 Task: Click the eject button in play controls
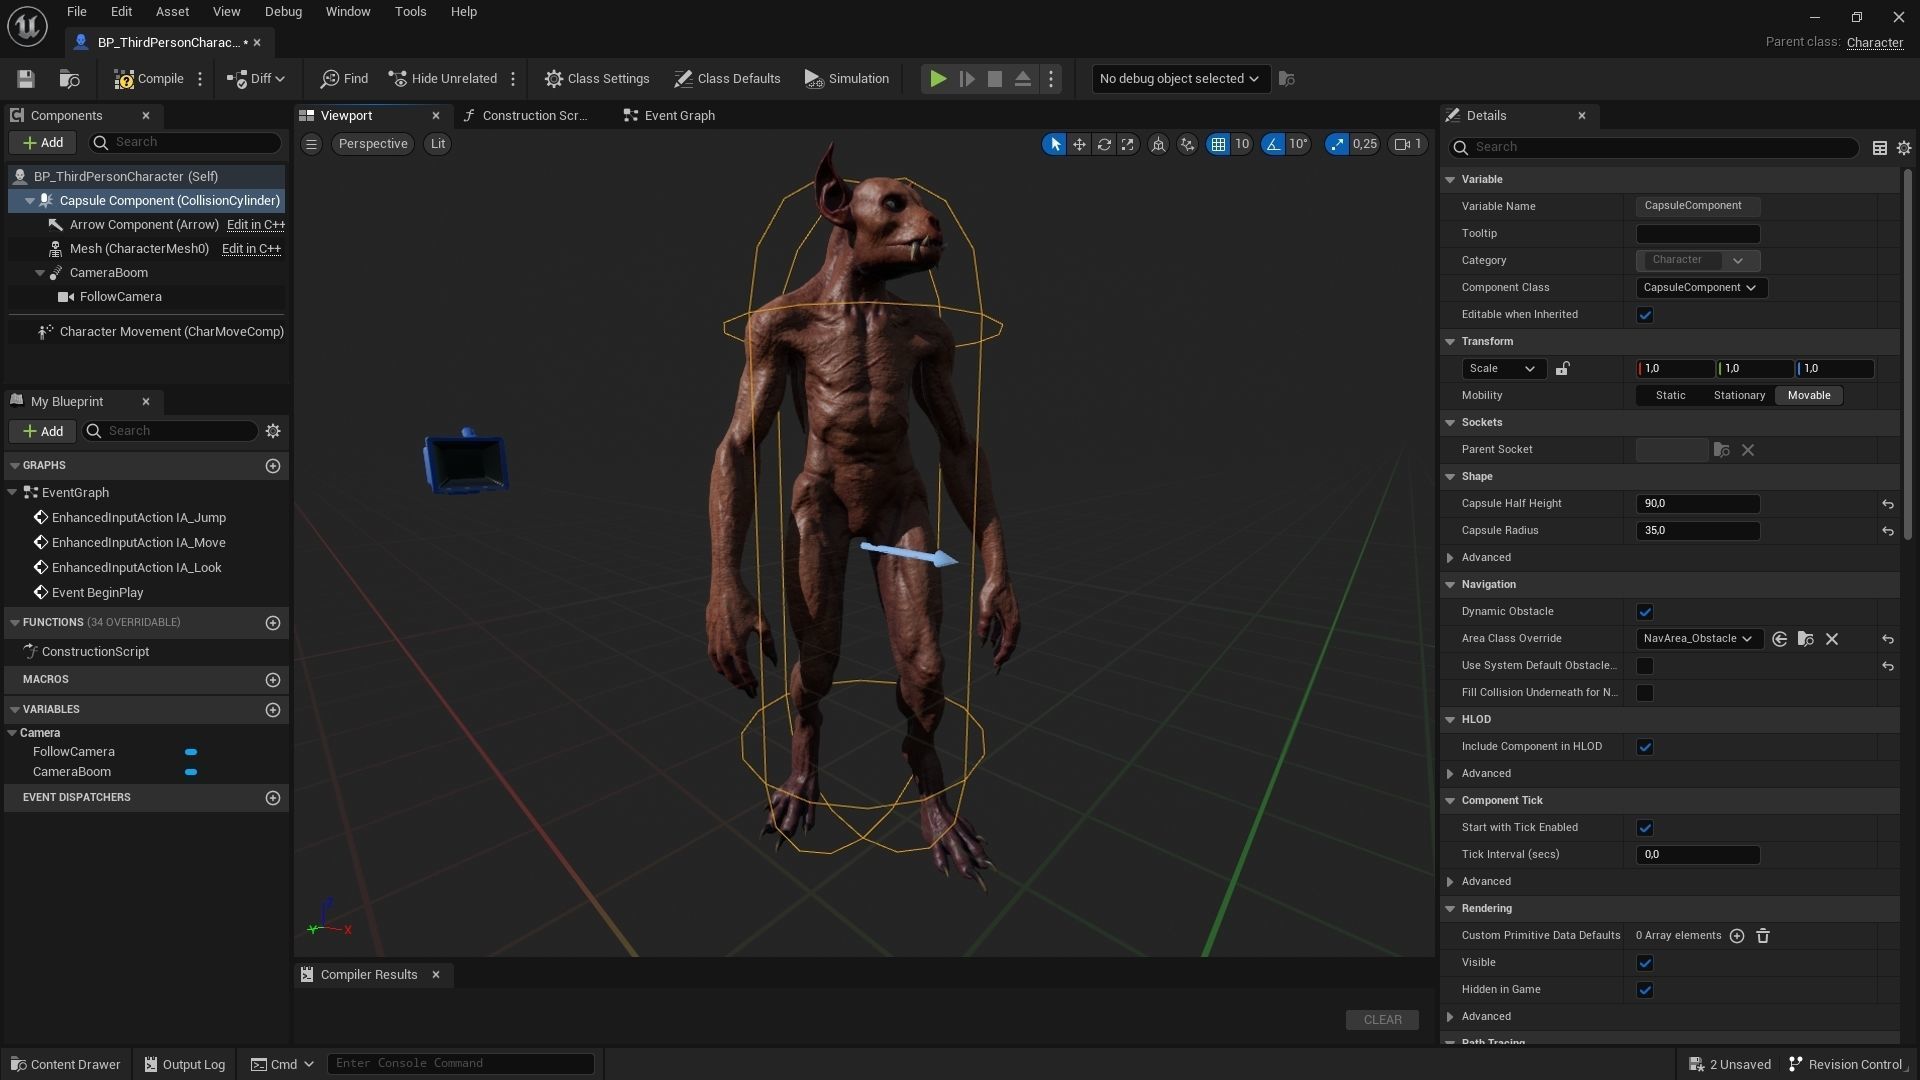pyautogui.click(x=1023, y=79)
